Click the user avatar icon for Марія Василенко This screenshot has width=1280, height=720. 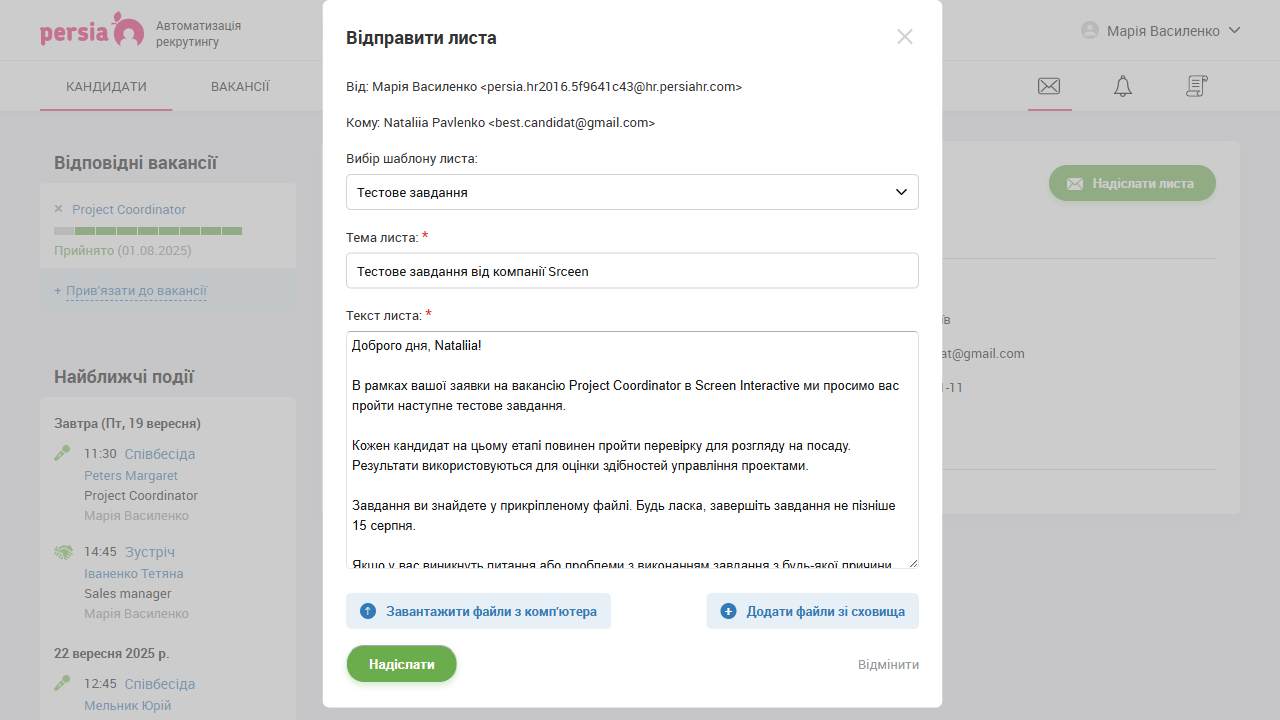click(1090, 31)
